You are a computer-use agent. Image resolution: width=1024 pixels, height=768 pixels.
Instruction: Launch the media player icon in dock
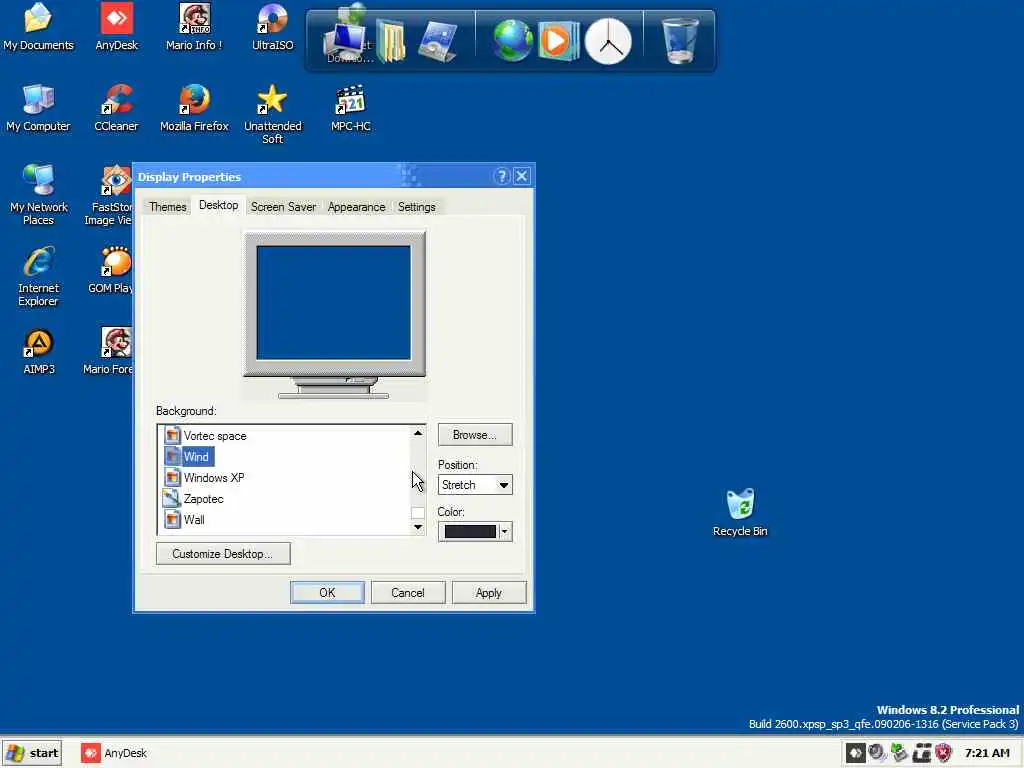click(558, 40)
